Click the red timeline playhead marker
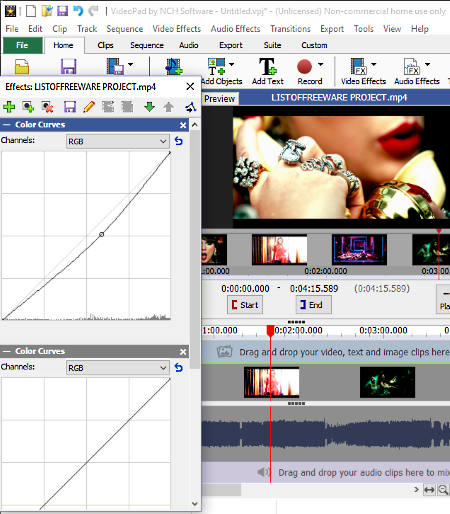 (270, 331)
